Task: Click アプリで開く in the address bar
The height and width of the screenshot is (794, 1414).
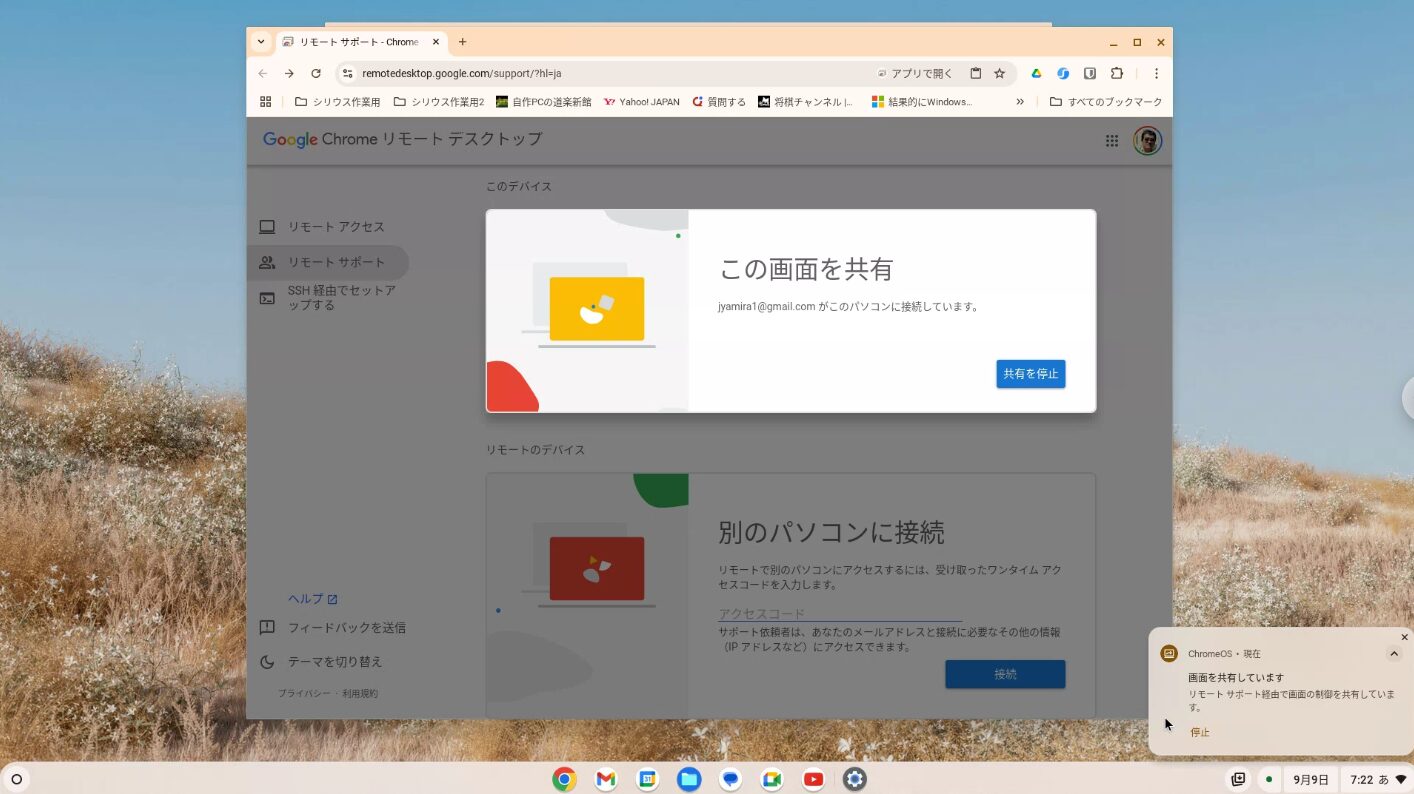Action: pyautogui.click(x=915, y=73)
